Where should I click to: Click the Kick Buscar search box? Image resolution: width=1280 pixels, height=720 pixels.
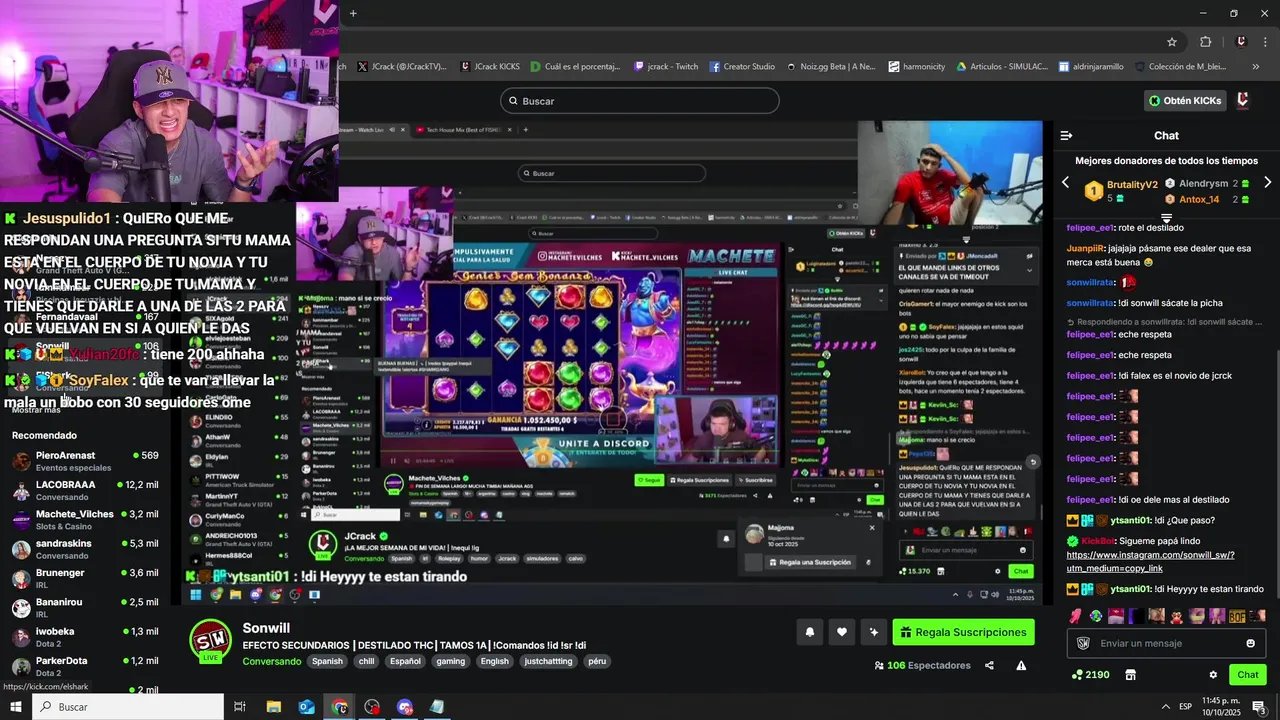click(x=640, y=101)
